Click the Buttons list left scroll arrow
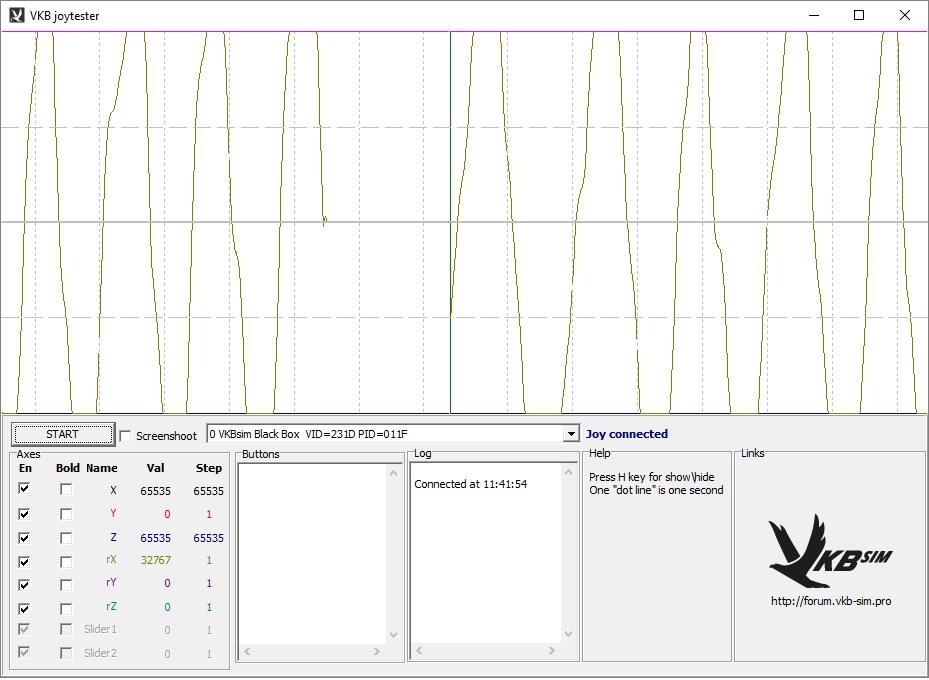929x680 pixels. click(x=247, y=652)
